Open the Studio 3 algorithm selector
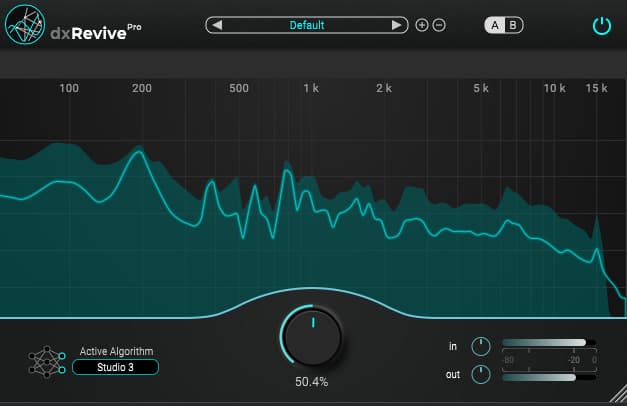Image resolution: width=627 pixels, height=406 pixels. pyautogui.click(x=116, y=367)
